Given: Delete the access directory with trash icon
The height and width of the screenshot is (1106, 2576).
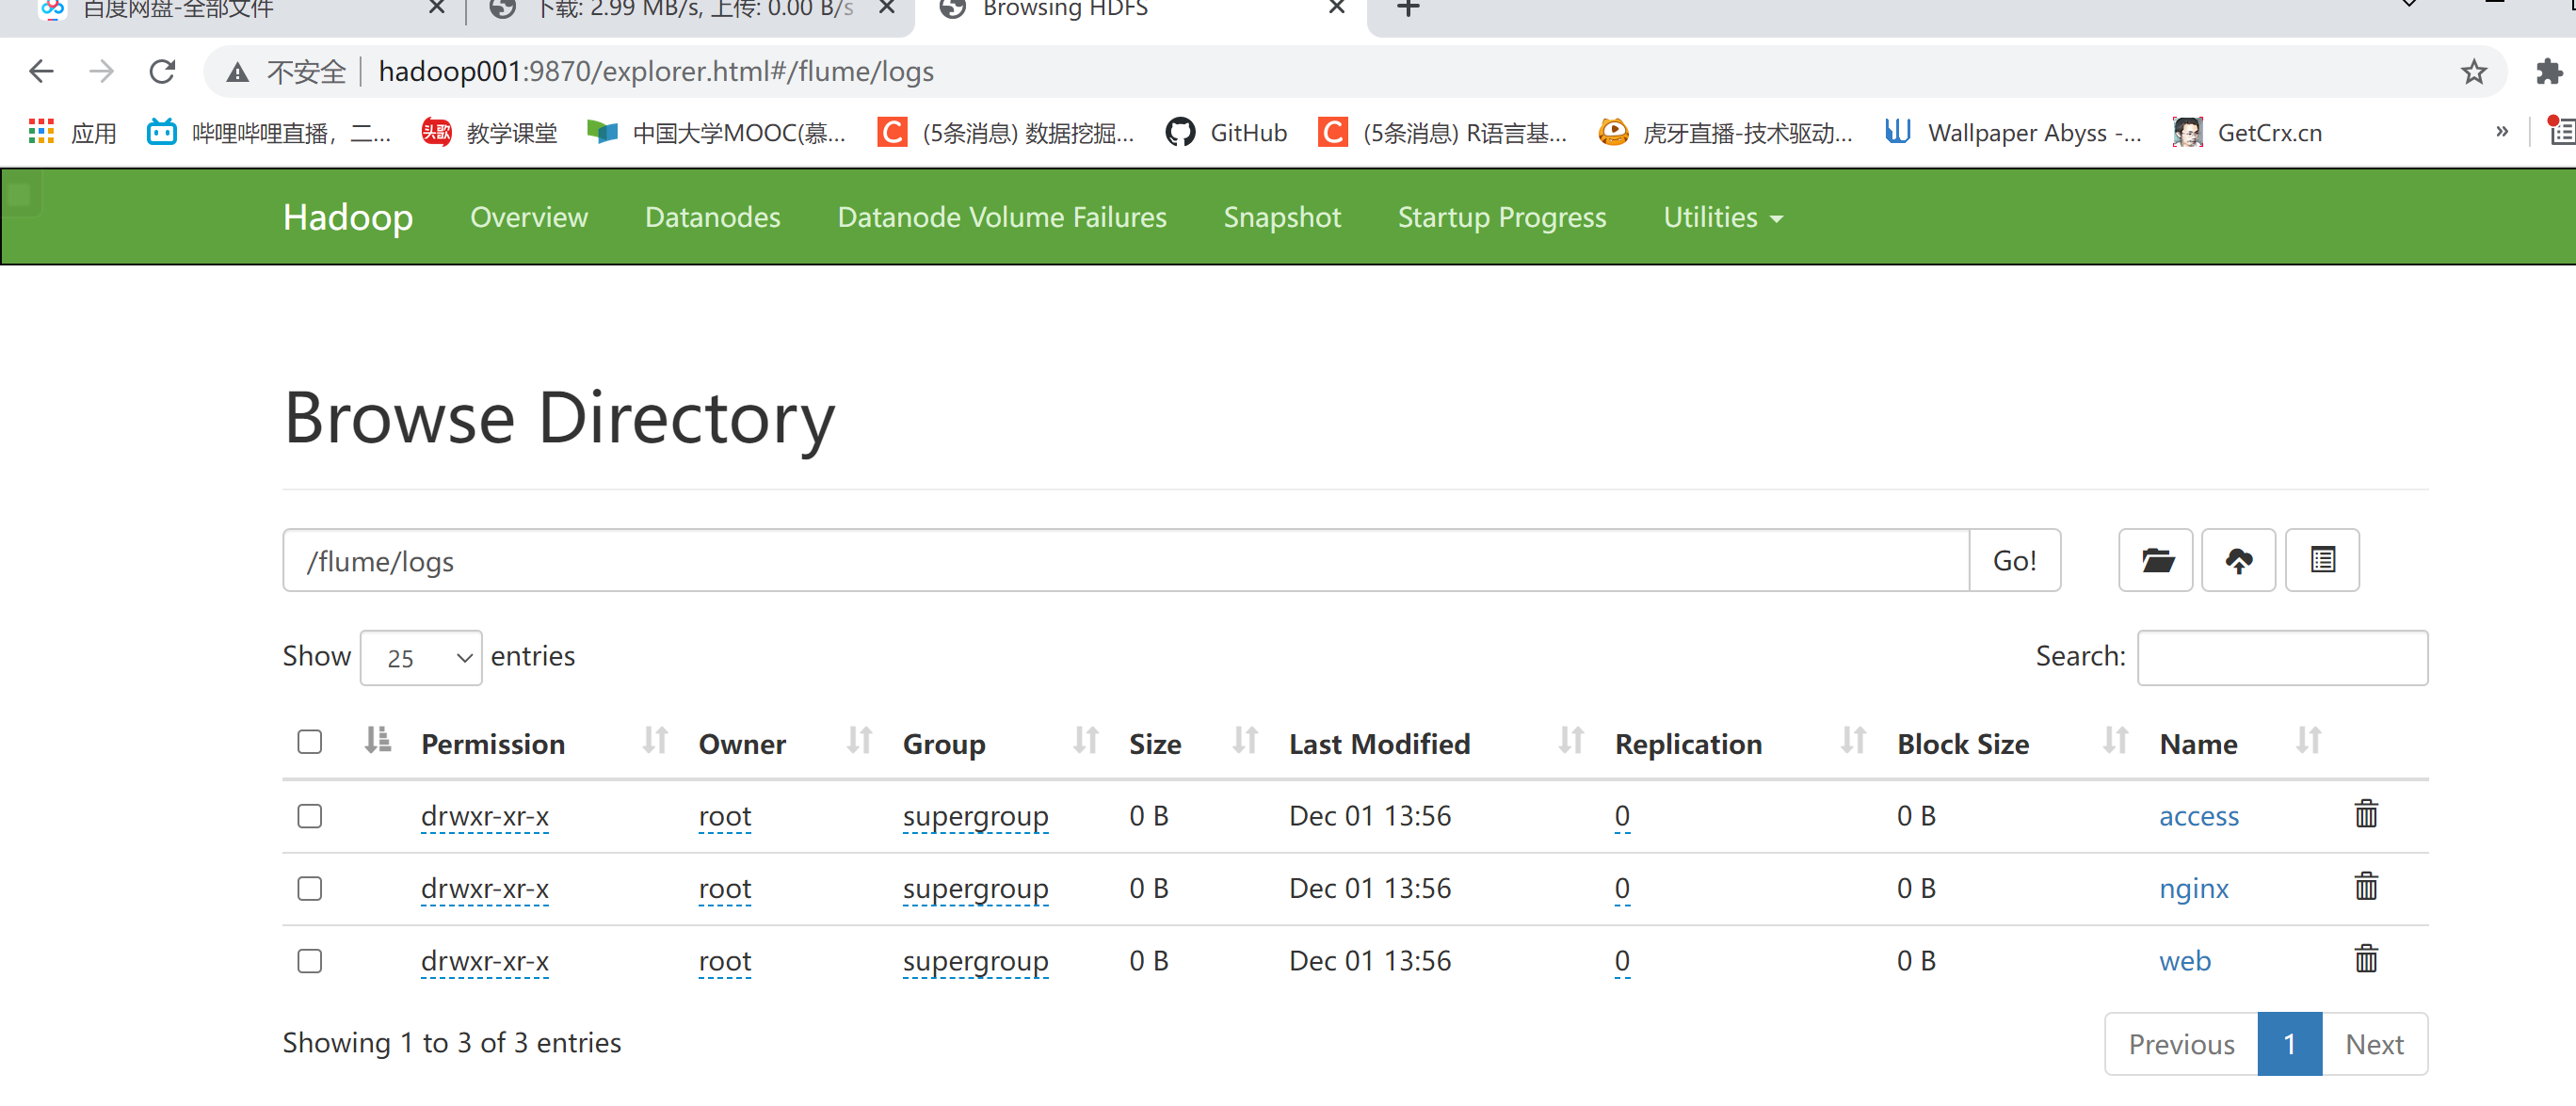Looking at the screenshot, I should click(2365, 815).
